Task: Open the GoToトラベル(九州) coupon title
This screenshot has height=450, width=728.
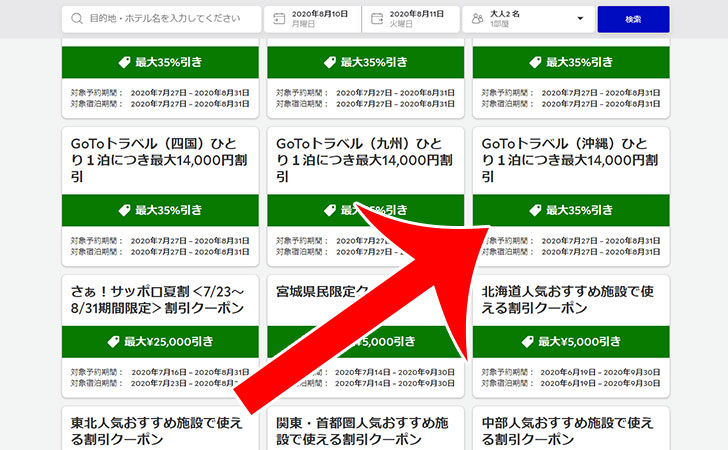Action: [364, 160]
